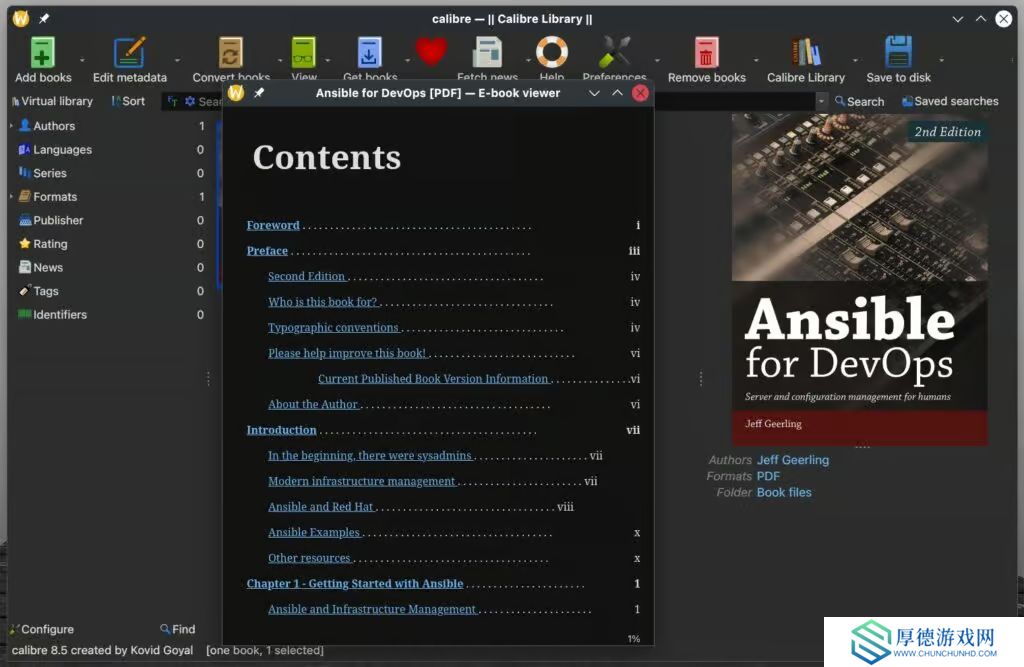1024x667 pixels.
Task: Select Publisher in tag browser
Action: point(58,220)
